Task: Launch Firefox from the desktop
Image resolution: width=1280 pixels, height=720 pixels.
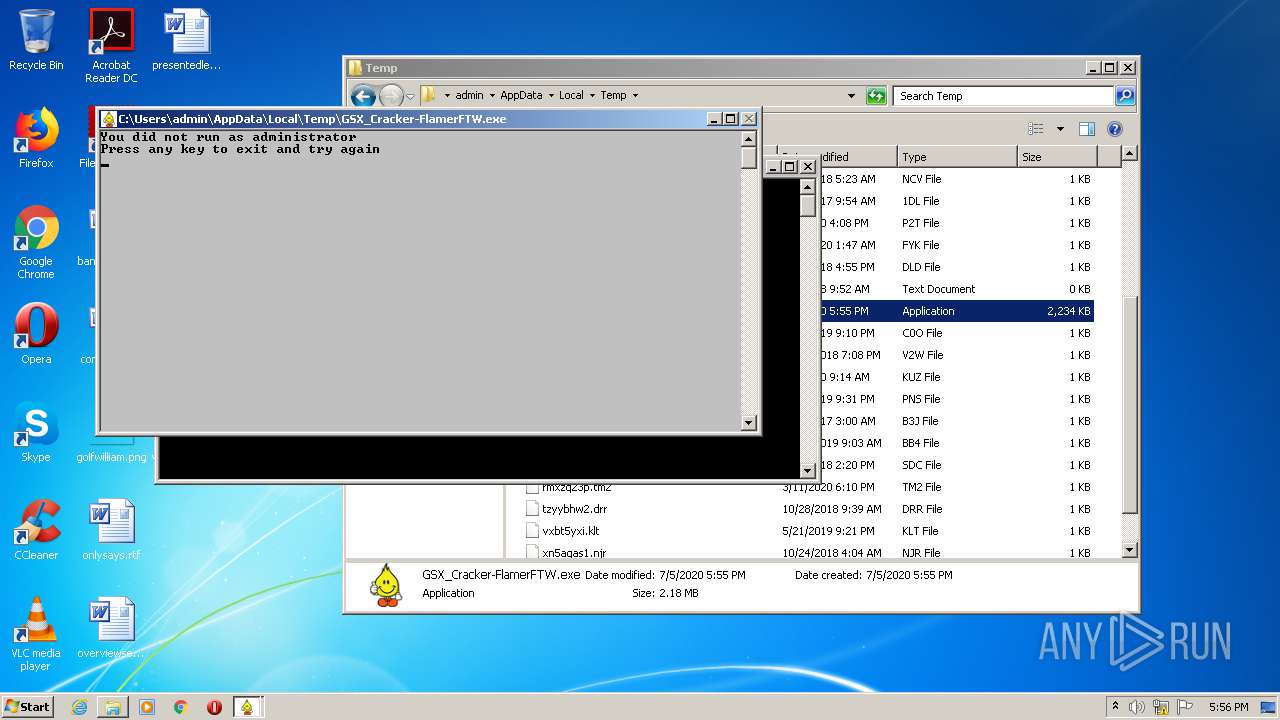Action: click(36, 138)
